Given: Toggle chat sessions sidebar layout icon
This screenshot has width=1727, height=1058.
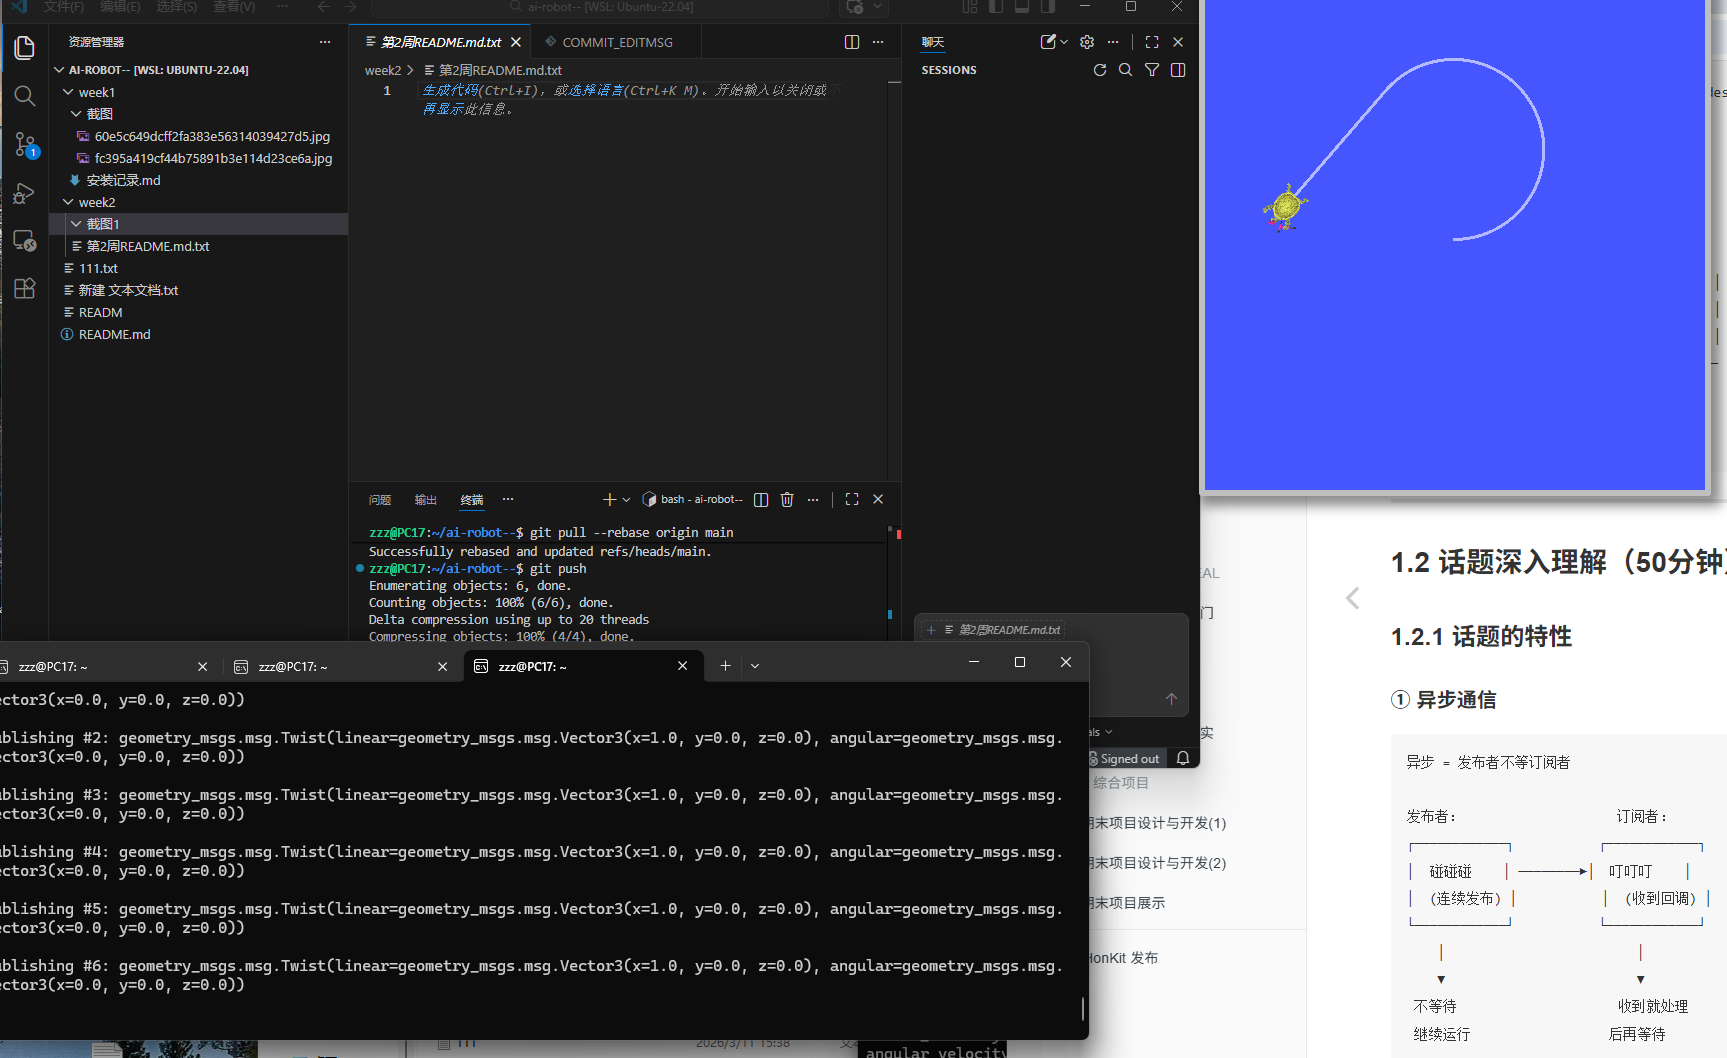Looking at the screenshot, I should (x=1178, y=70).
